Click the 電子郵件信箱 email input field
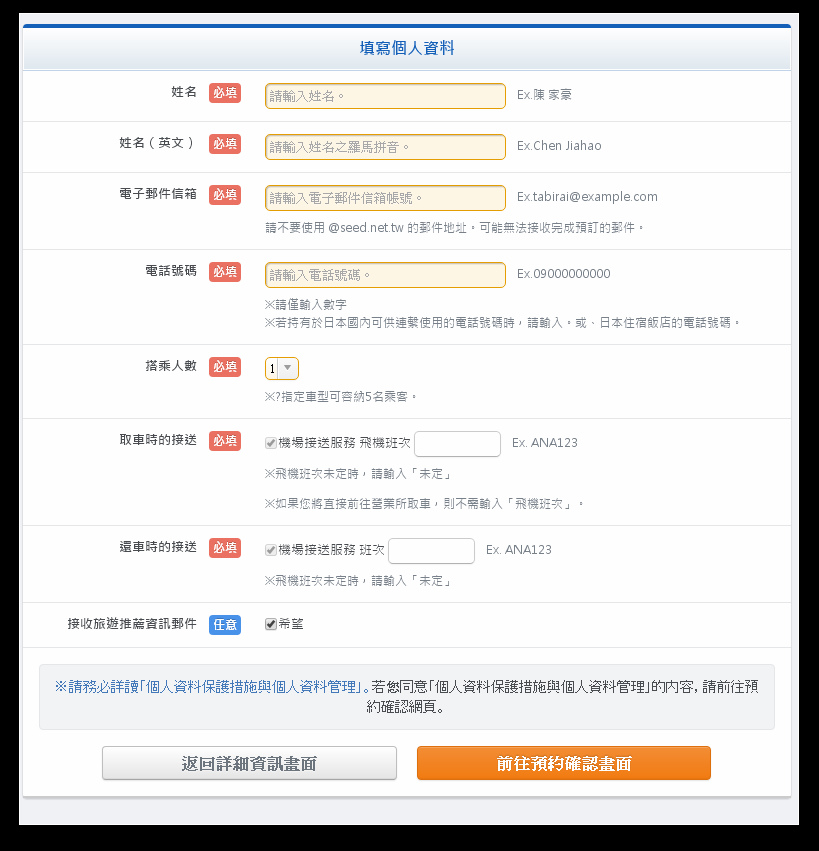The image size is (819, 851). click(385, 198)
